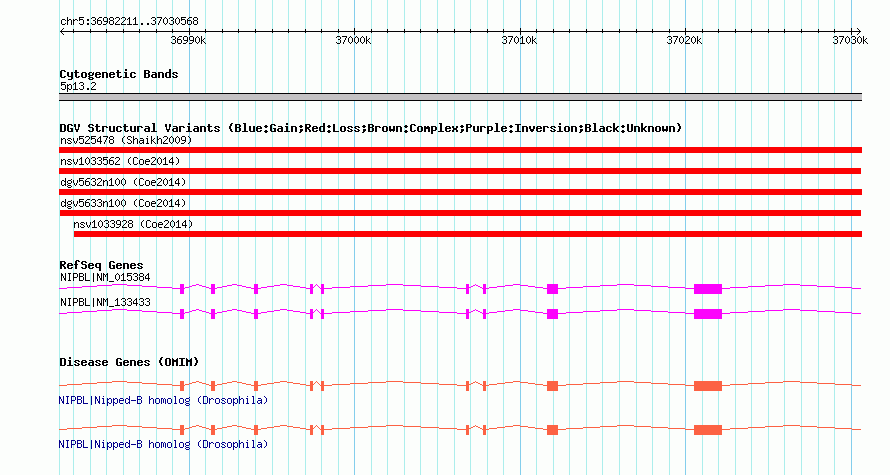Open the upper NIPBL|Nipped-B homolog (Drosophila) link
890x475 pixels.
point(163,401)
